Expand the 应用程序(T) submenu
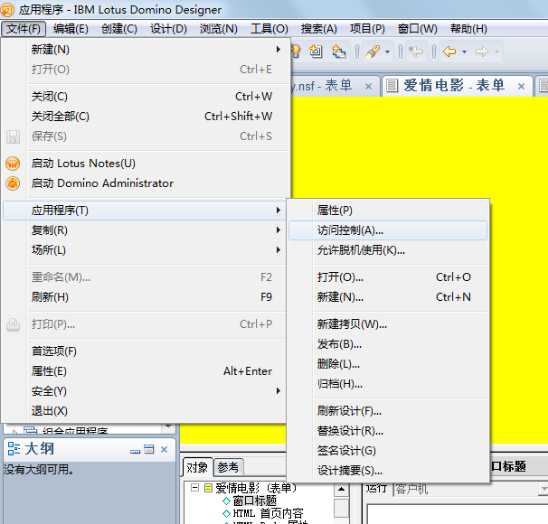 tap(146, 210)
